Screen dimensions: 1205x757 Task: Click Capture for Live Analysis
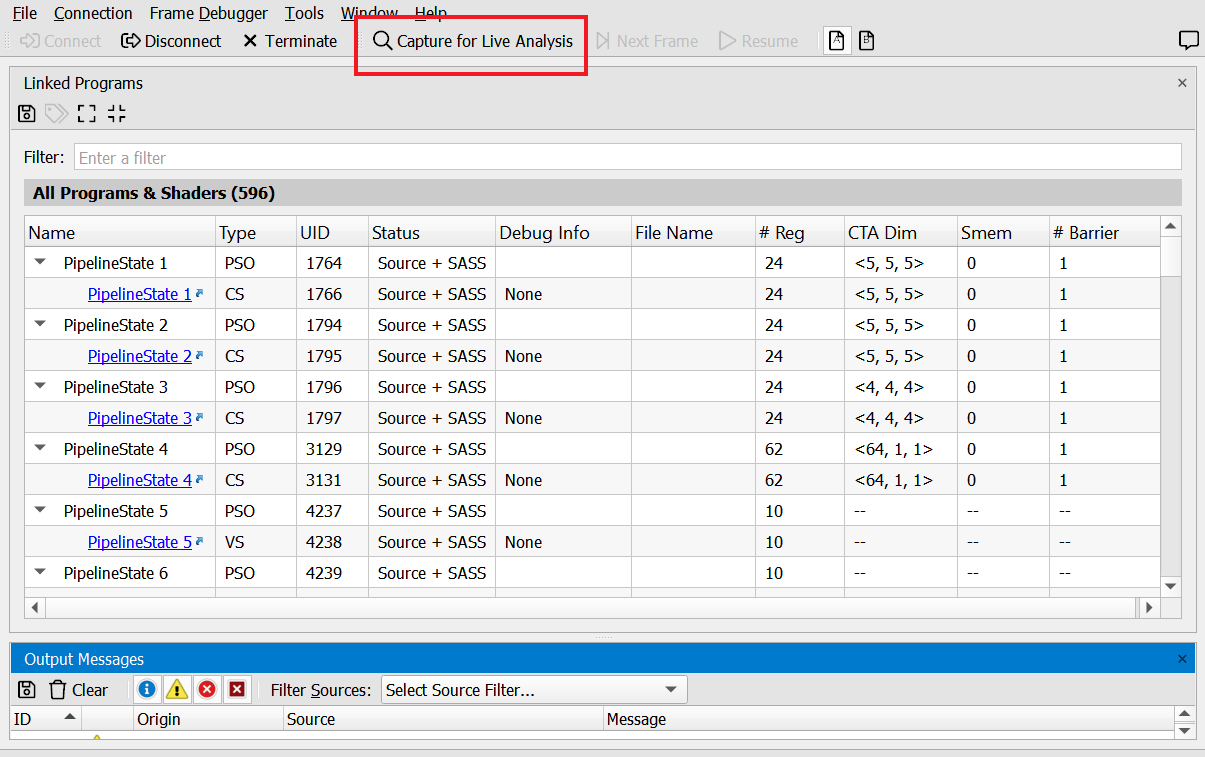(470, 40)
